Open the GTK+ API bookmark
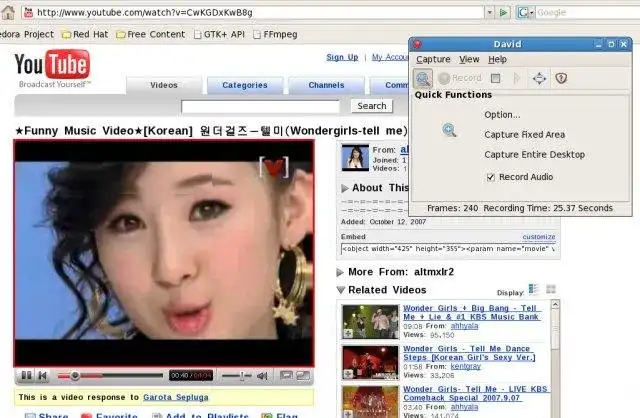This screenshot has width=640, height=418. [219, 34]
